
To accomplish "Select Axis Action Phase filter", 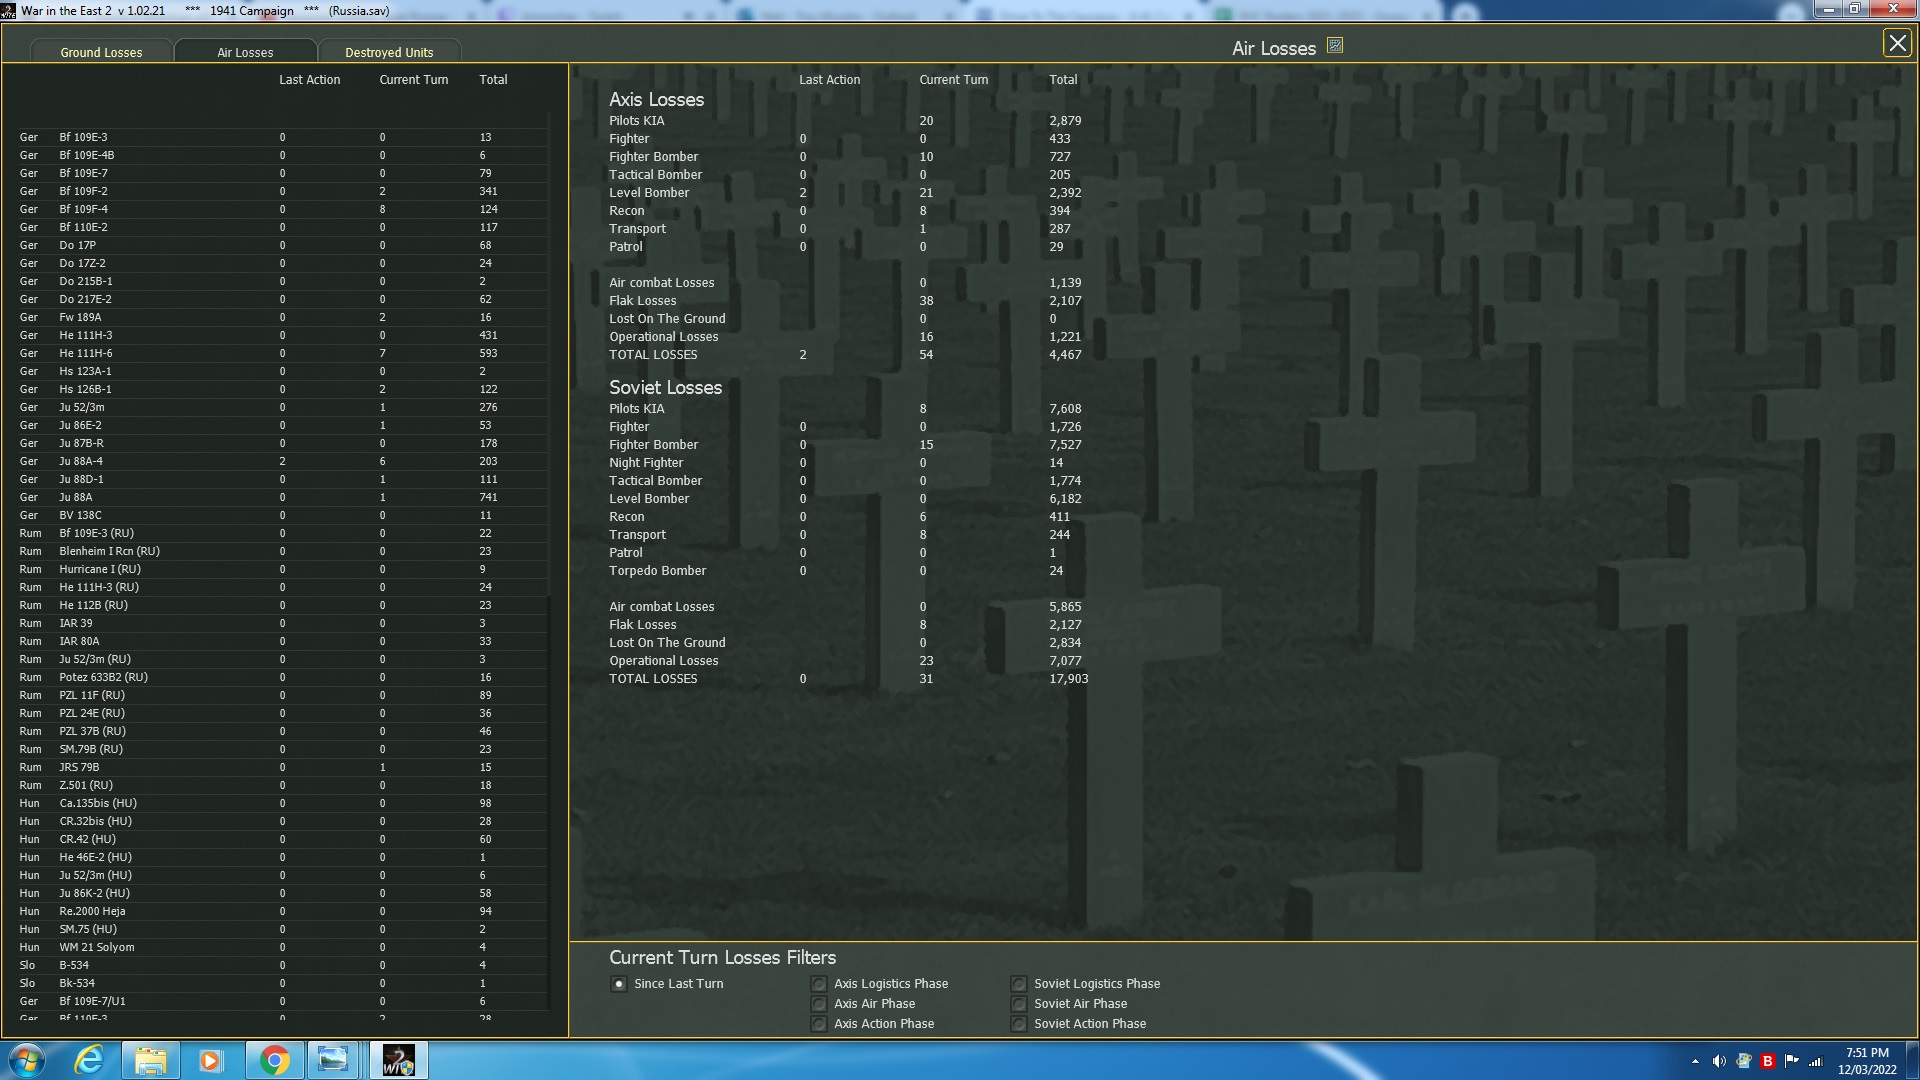I will 819,1024.
